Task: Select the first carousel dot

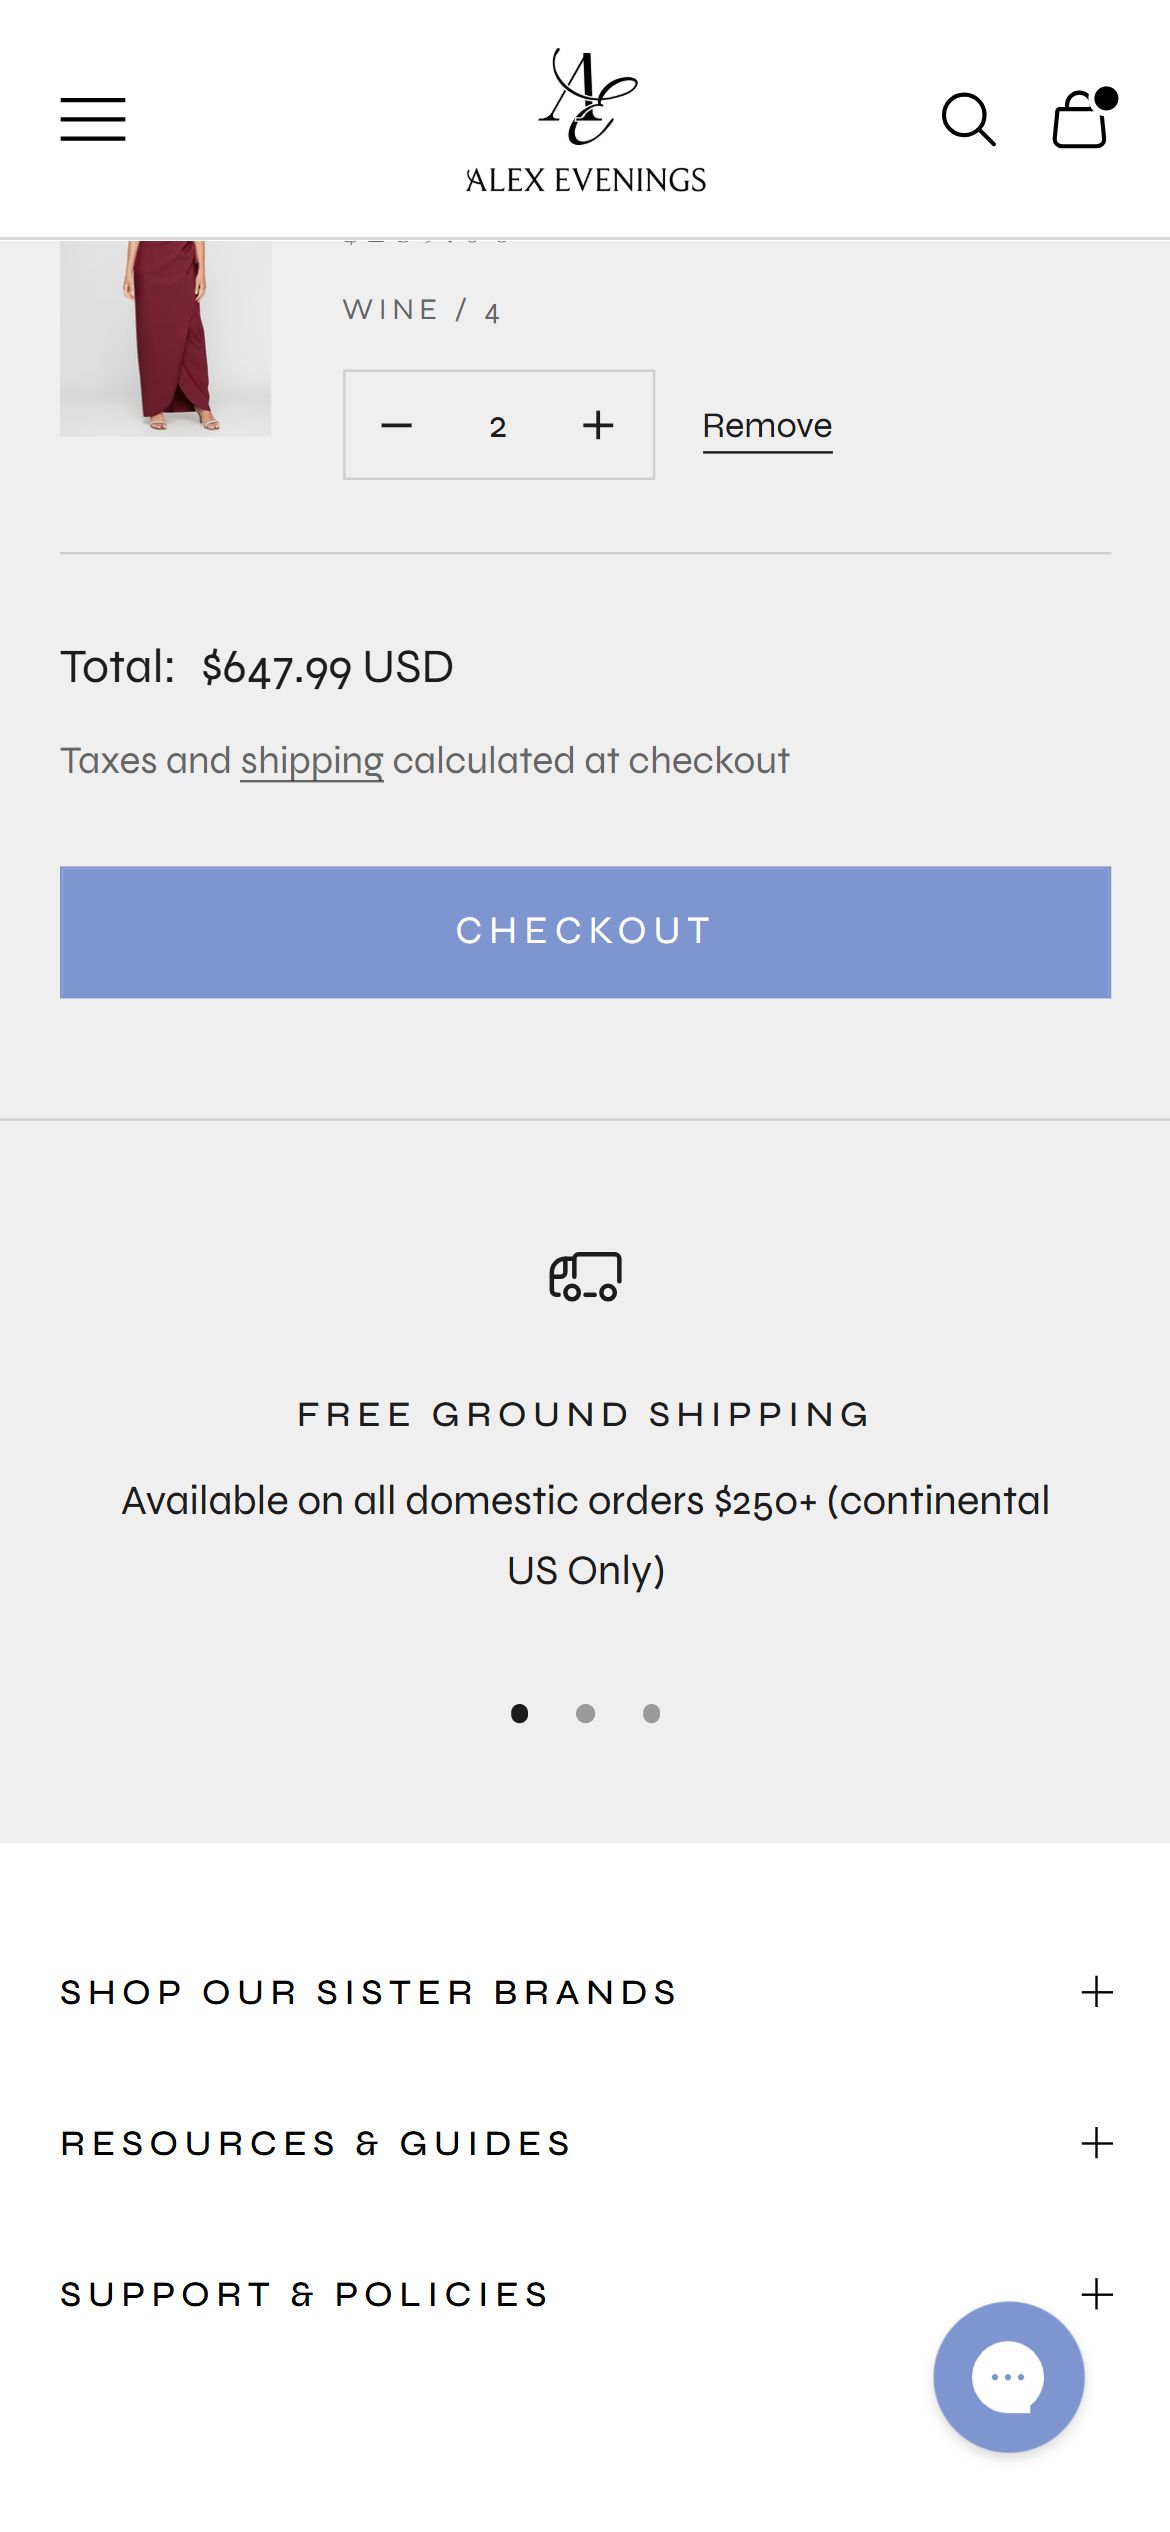Action: point(519,1713)
